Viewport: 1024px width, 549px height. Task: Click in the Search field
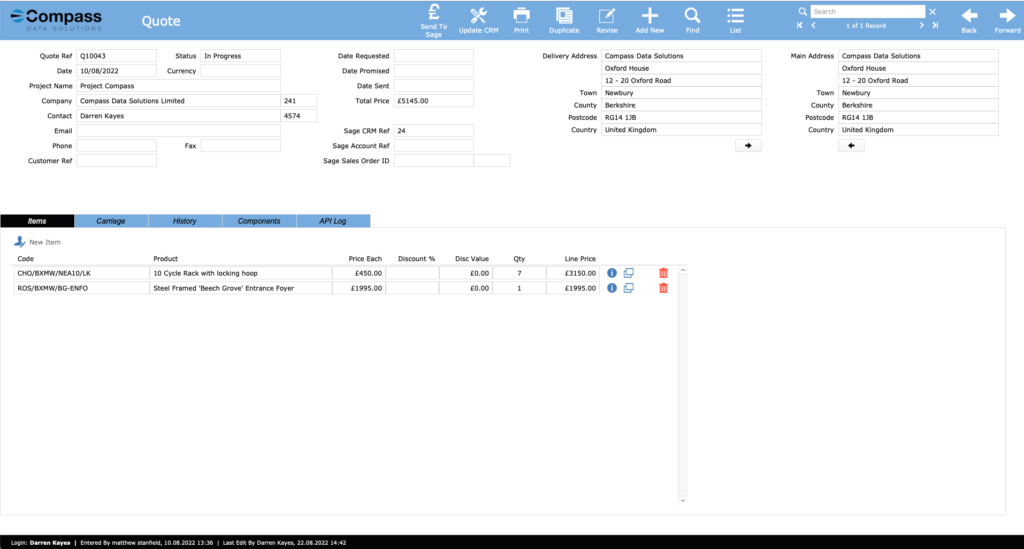point(866,12)
